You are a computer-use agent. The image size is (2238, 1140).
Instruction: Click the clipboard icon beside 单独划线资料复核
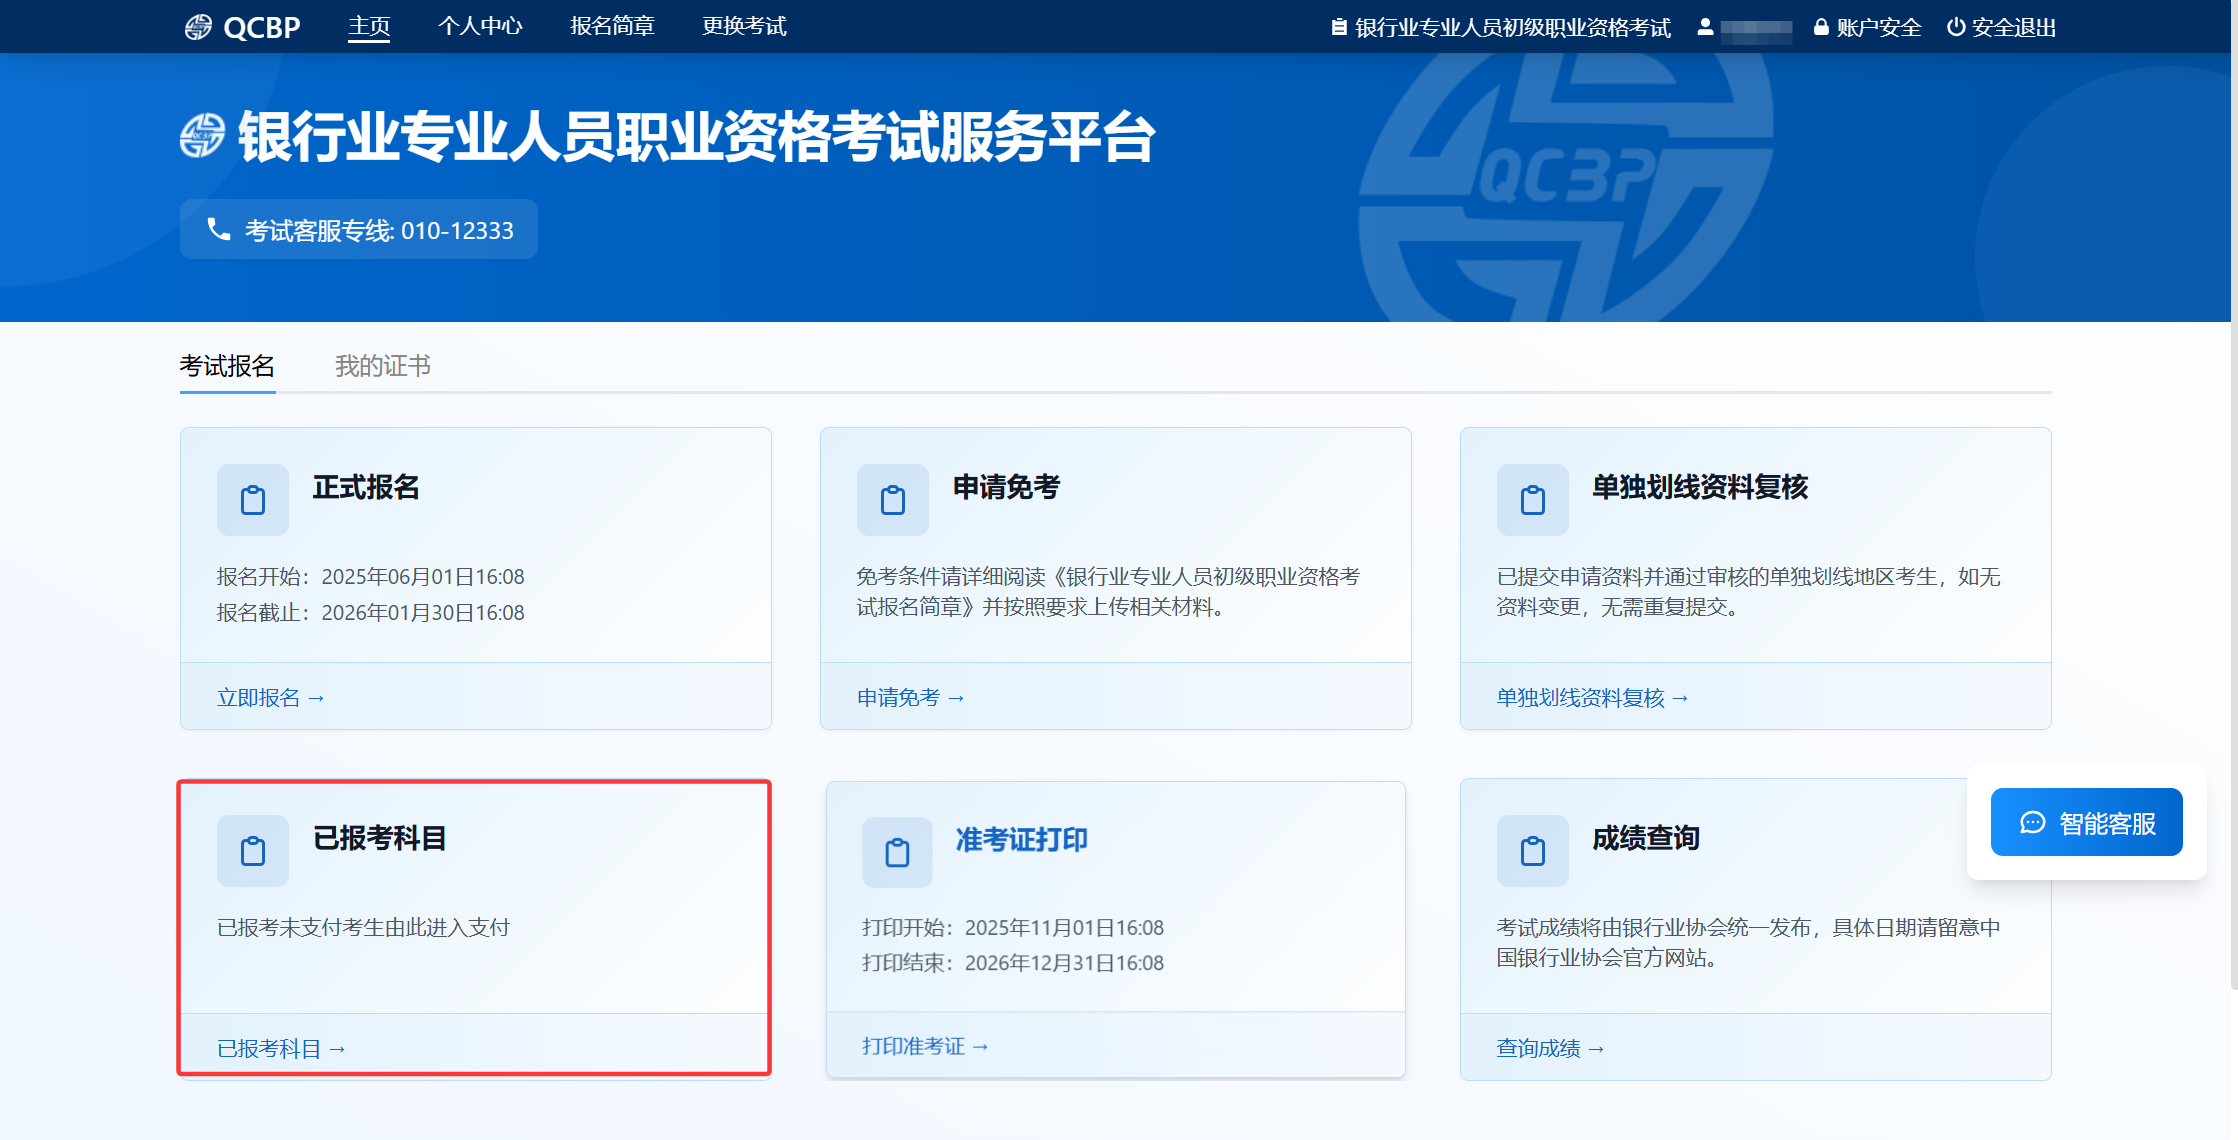coord(1532,500)
